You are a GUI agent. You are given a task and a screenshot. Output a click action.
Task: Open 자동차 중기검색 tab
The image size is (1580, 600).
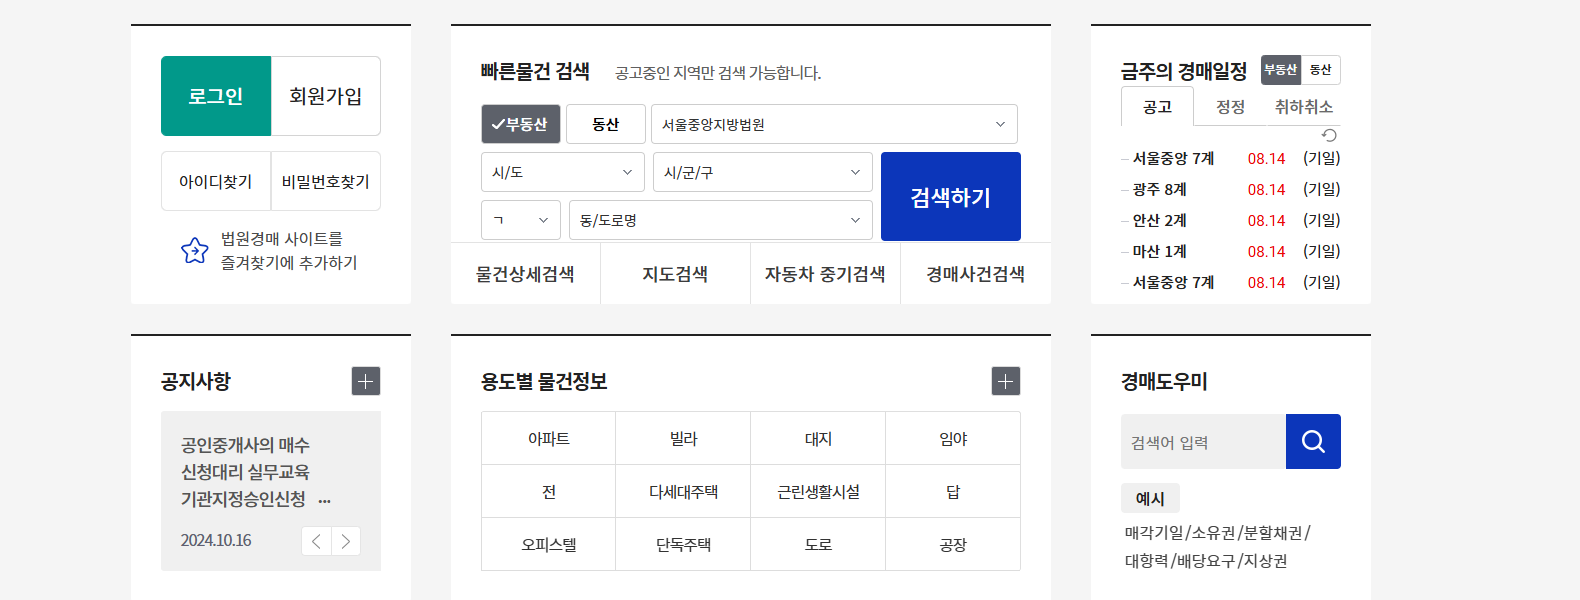coord(826,274)
